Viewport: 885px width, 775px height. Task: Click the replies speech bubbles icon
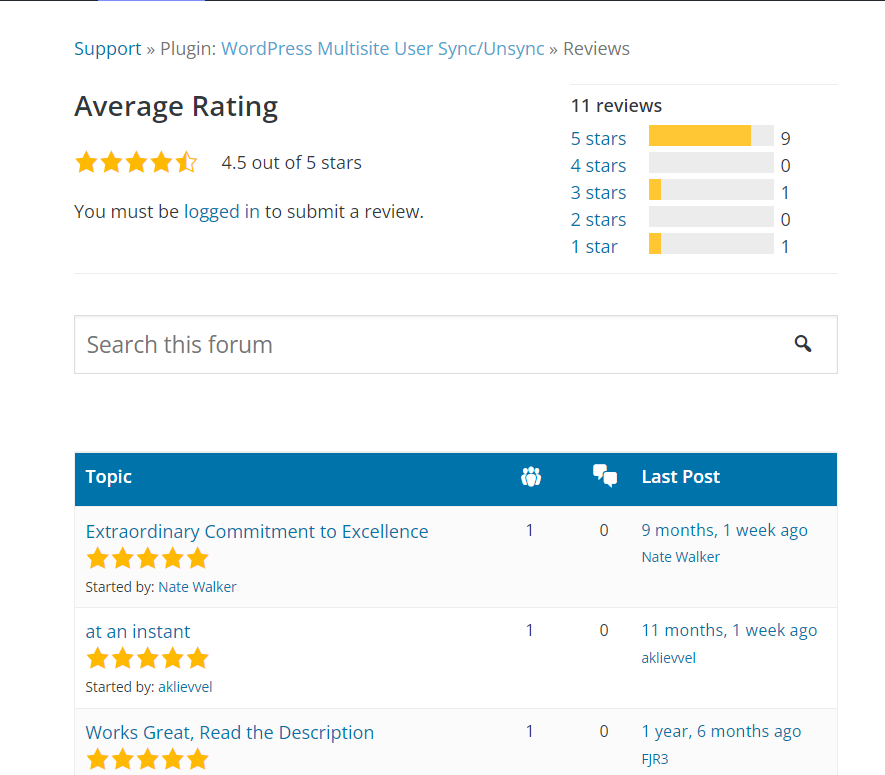(604, 476)
